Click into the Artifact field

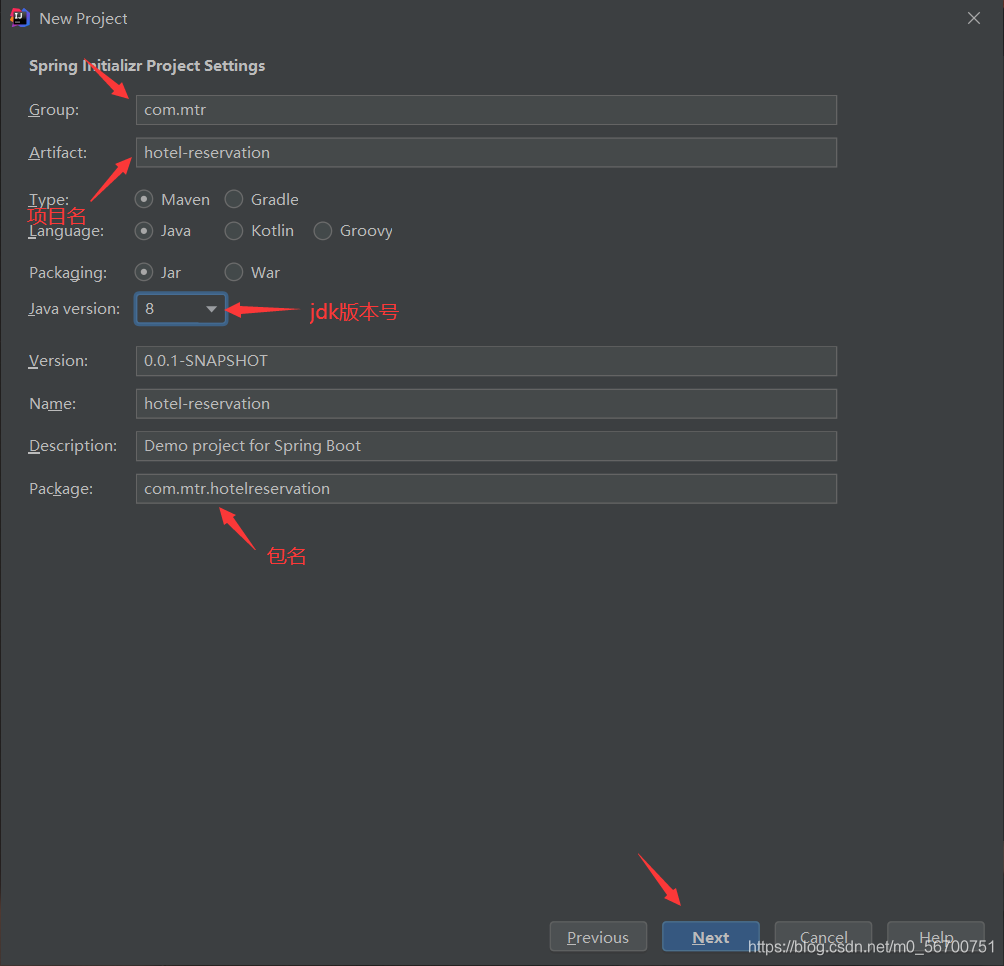point(486,152)
